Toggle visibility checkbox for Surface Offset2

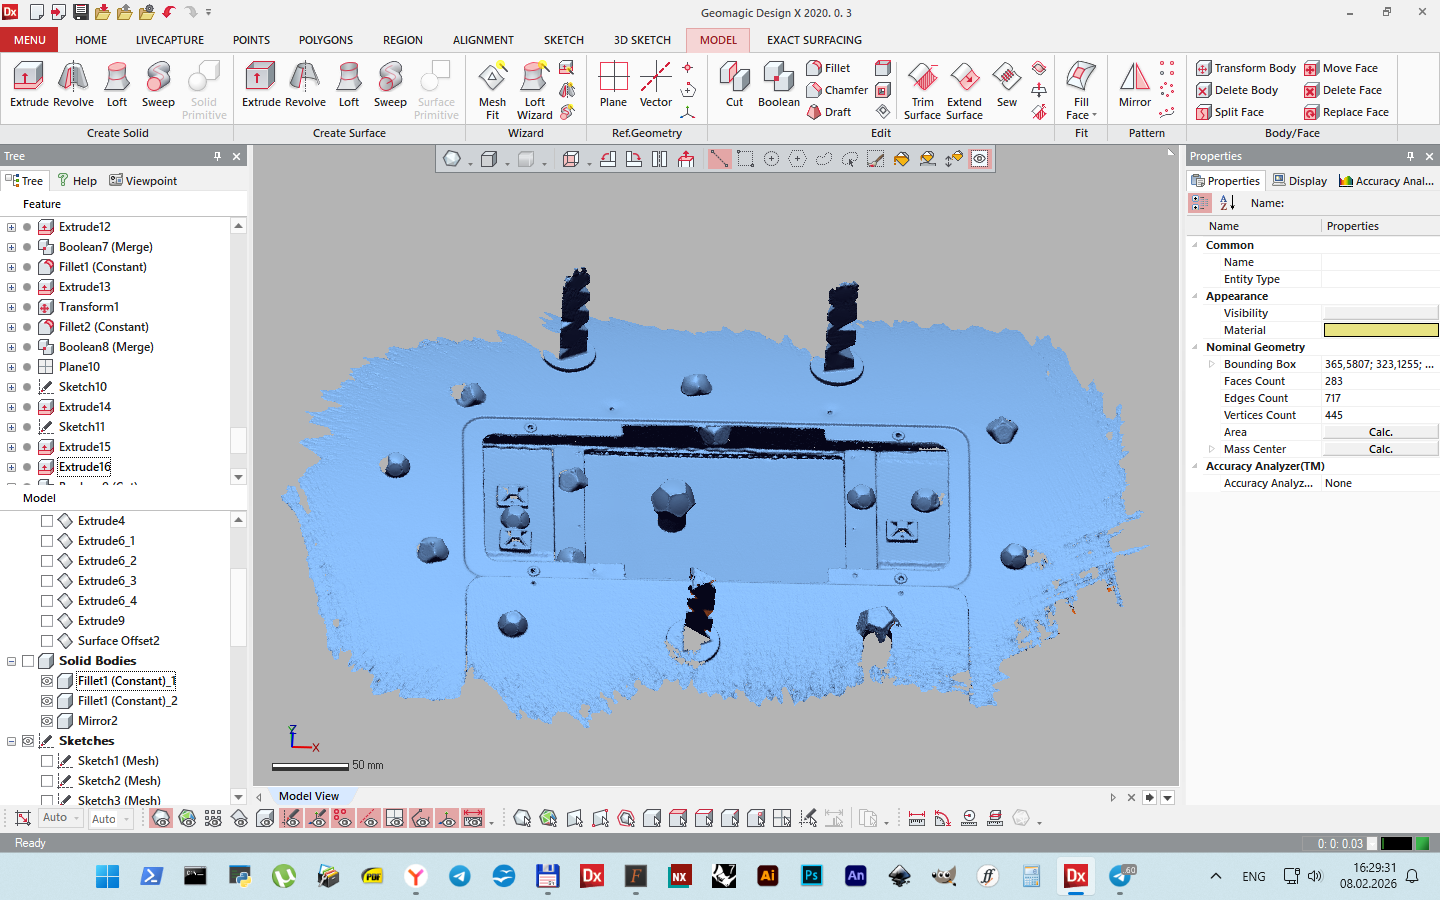[47, 641]
